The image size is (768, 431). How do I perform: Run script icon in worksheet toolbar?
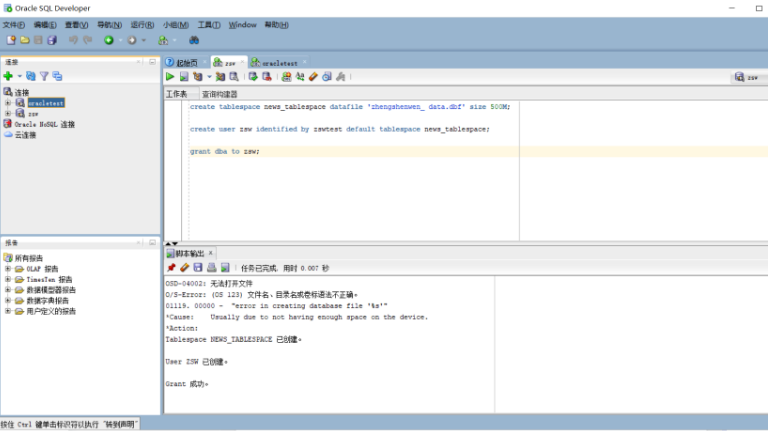click(x=184, y=76)
